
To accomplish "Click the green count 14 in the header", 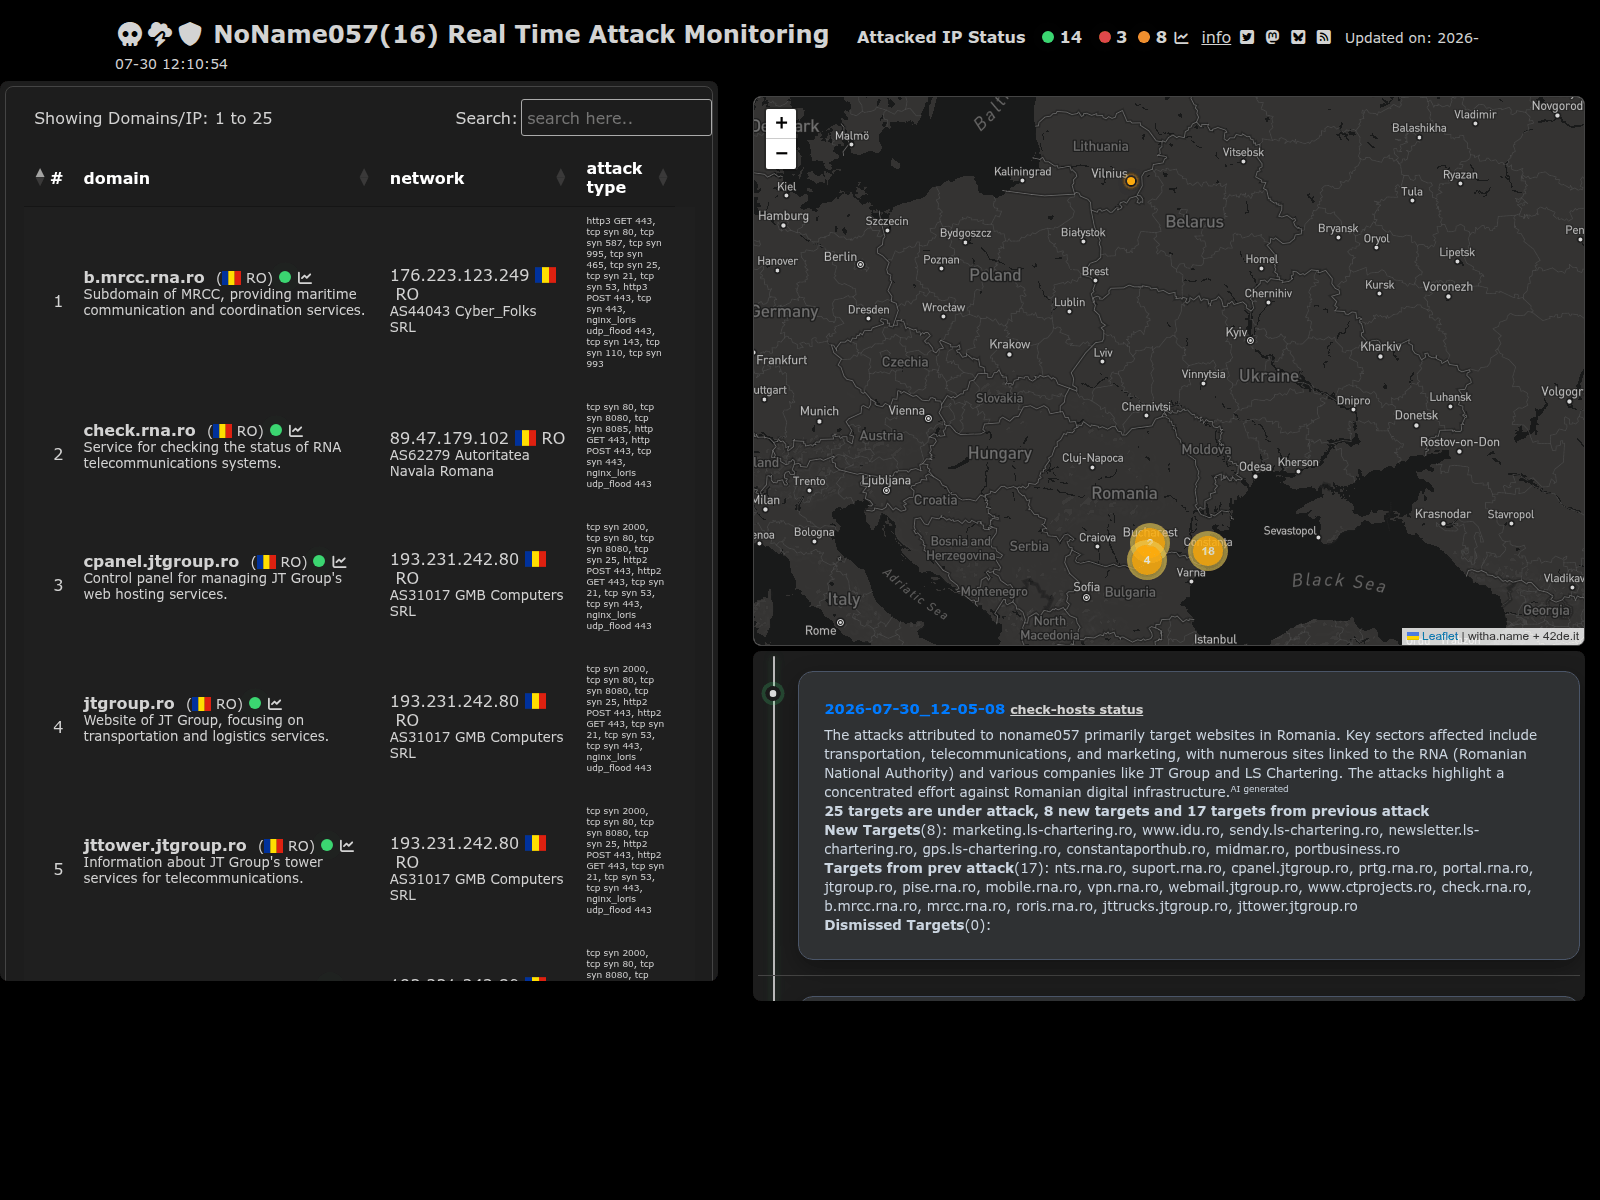I will (1071, 38).
